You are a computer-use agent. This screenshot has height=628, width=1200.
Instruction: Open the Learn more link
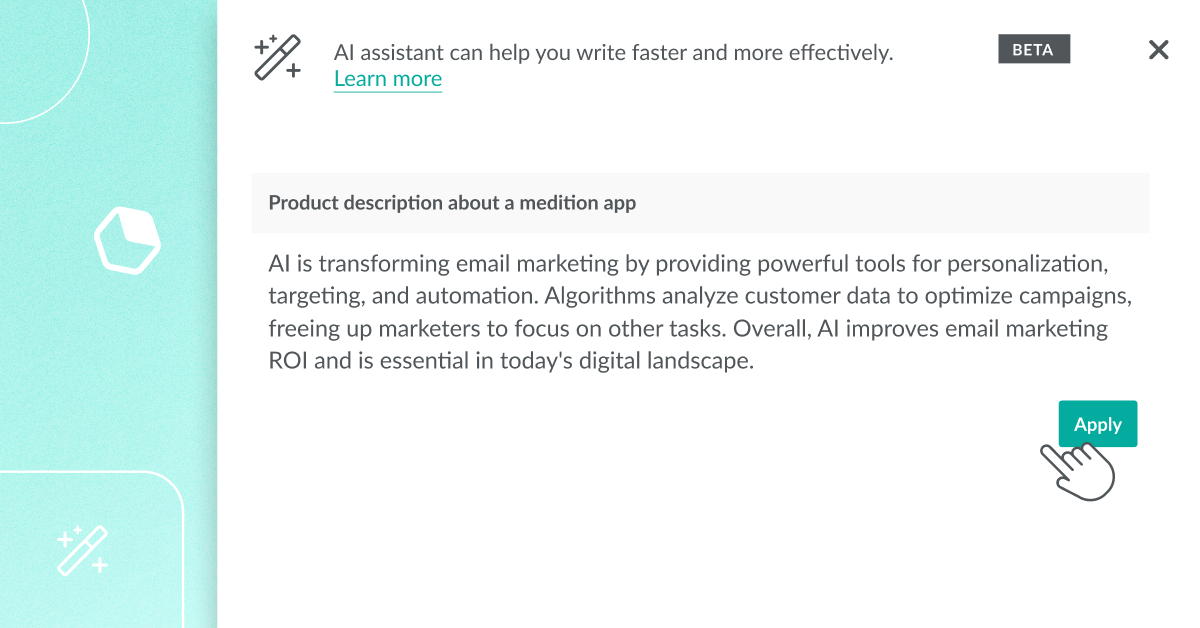388,79
